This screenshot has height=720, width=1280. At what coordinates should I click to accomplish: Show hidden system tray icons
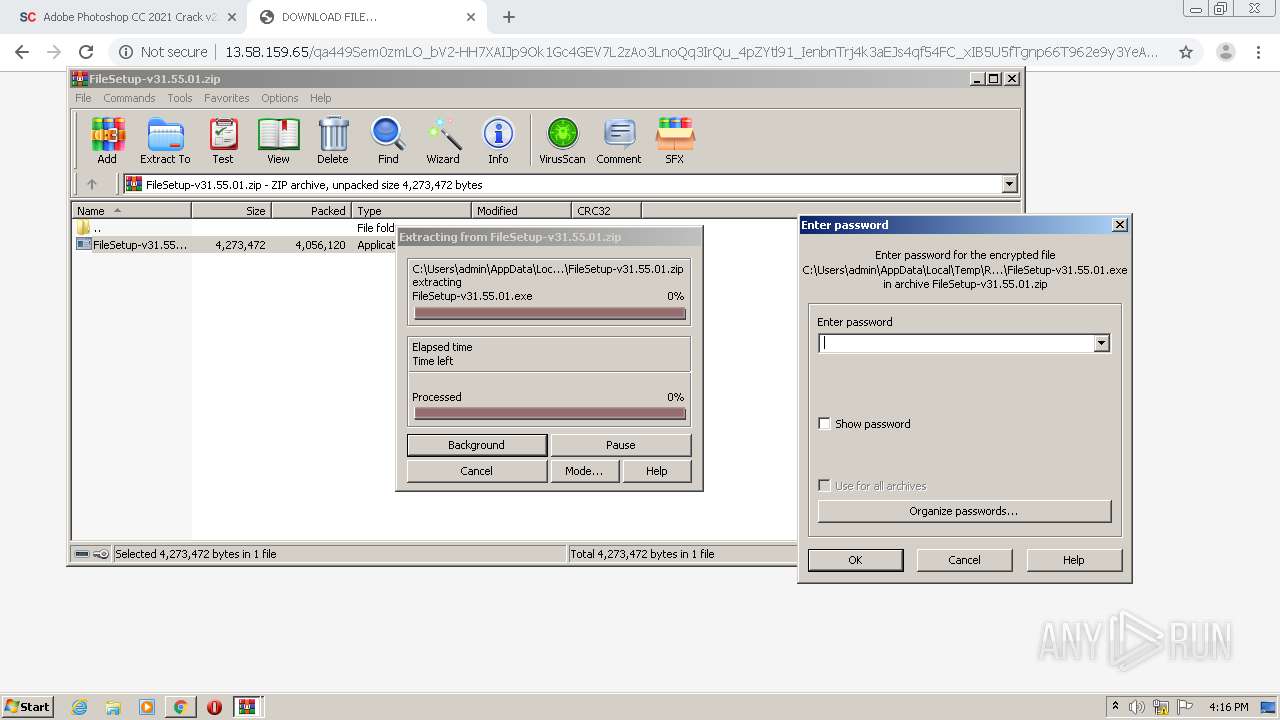click(1115, 707)
